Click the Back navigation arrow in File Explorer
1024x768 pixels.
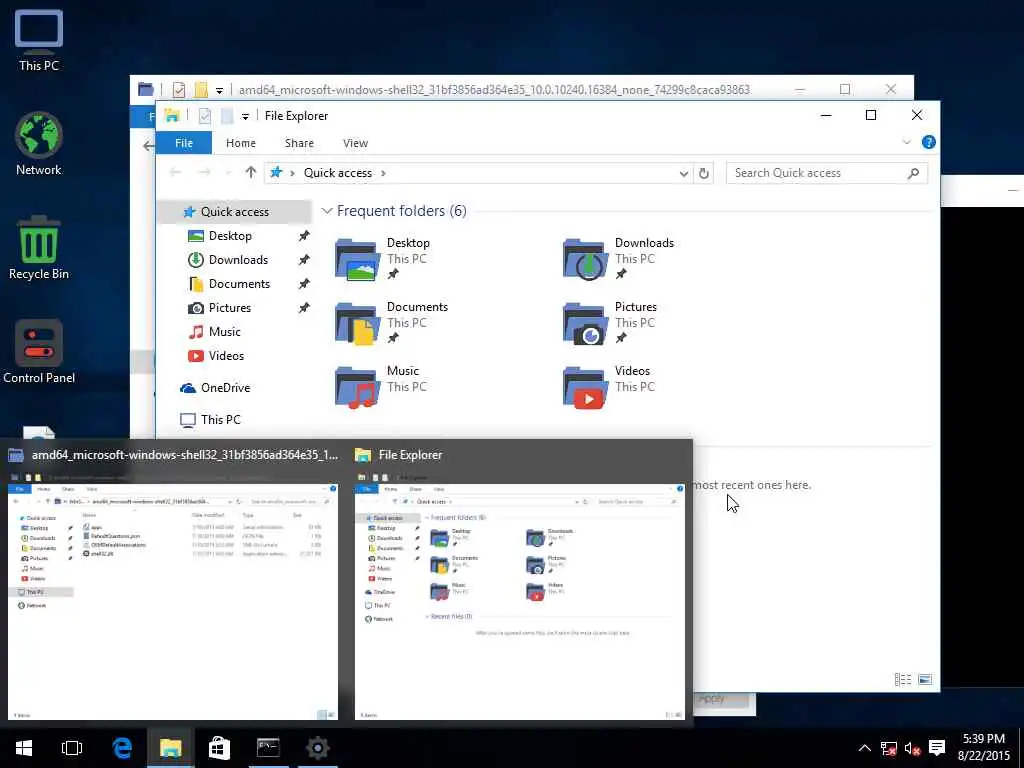pyautogui.click(x=175, y=172)
